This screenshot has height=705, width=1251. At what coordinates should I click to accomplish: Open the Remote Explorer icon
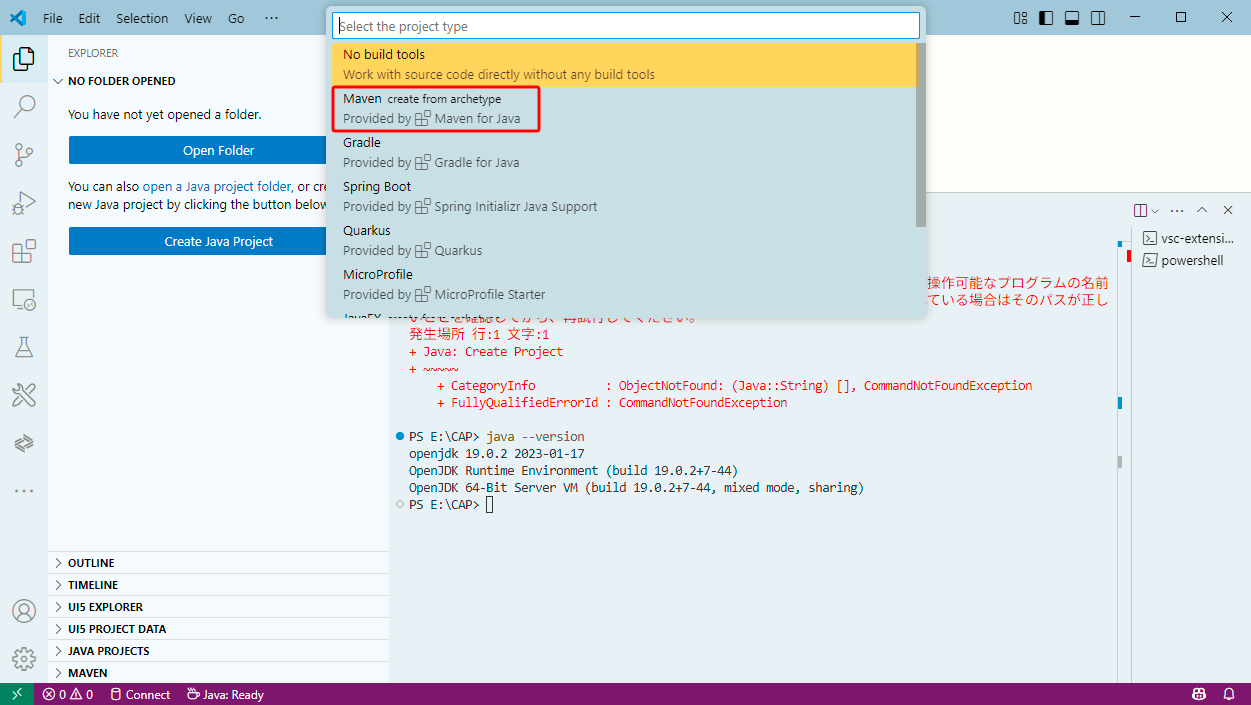24,298
